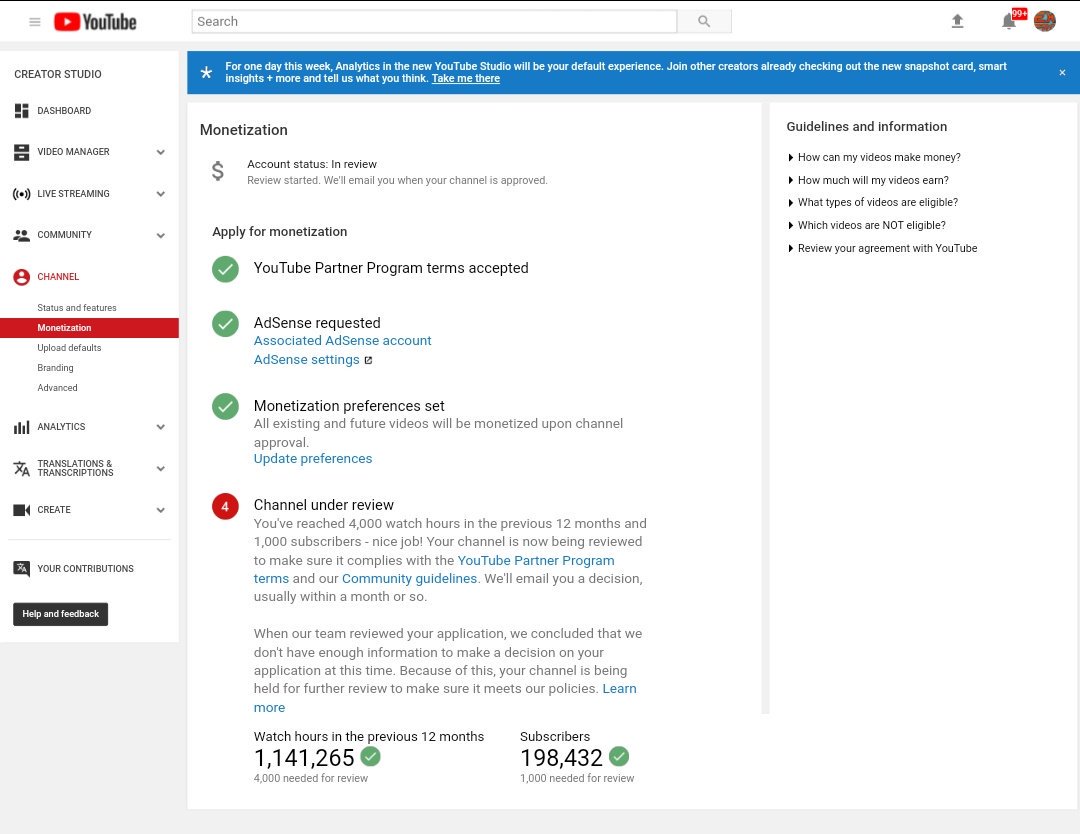1080x834 pixels.
Task: Follow the 'Take me there' link
Action: coord(466,79)
